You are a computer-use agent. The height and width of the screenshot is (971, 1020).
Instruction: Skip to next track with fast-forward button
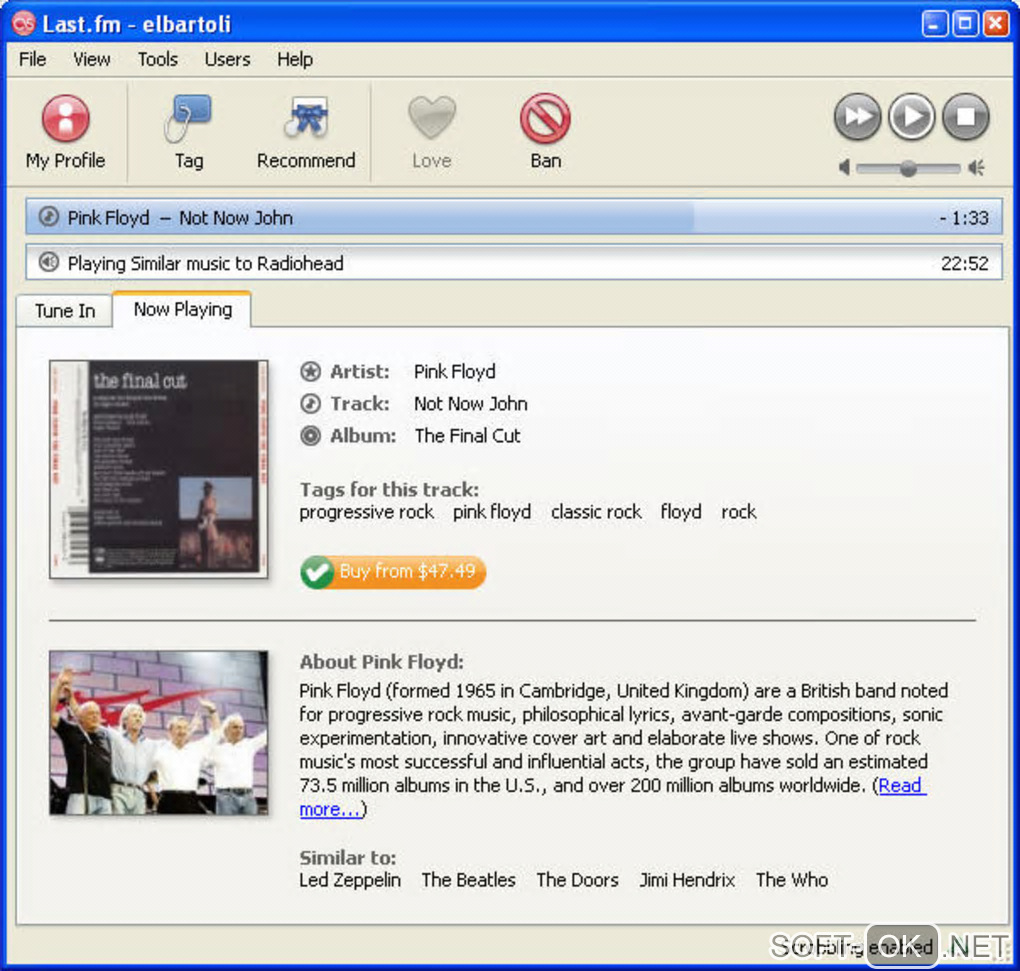[x=857, y=117]
